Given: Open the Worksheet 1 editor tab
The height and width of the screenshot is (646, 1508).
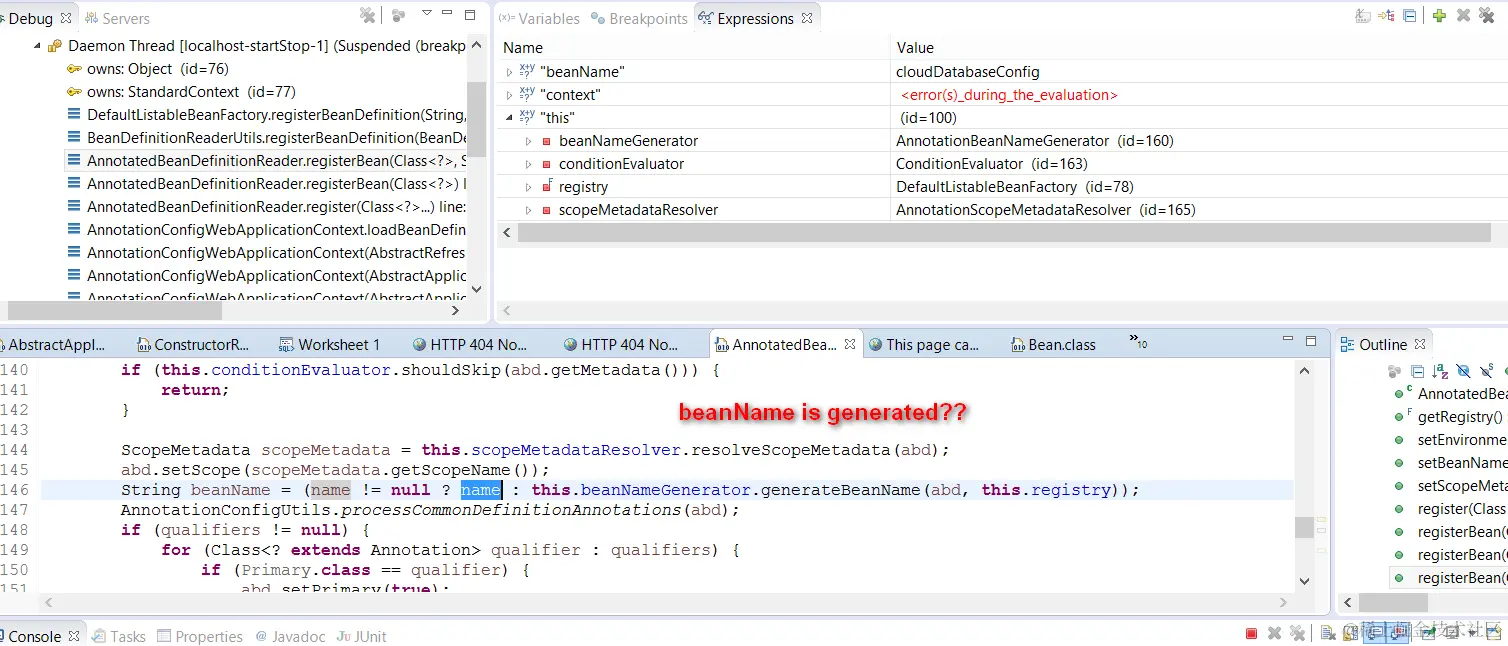Looking at the screenshot, I should pyautogui.click(x=330, y=344).
